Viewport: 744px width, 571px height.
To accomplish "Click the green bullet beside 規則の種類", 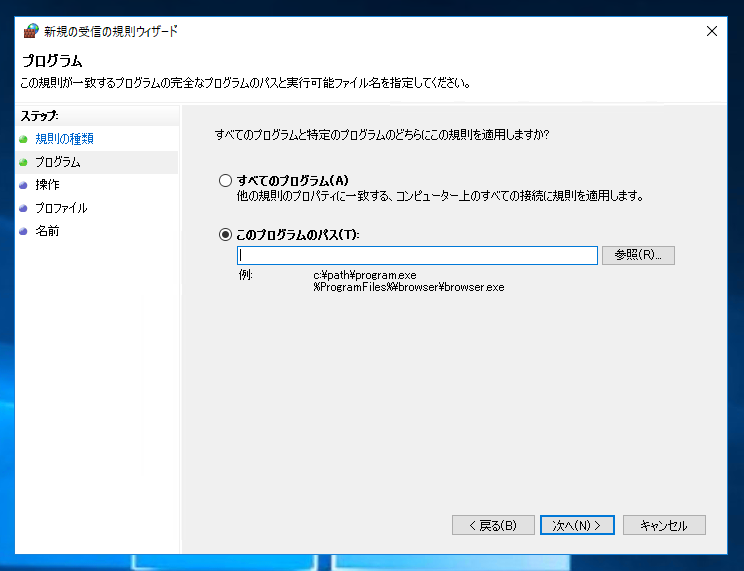I will (x=23, y=139).
